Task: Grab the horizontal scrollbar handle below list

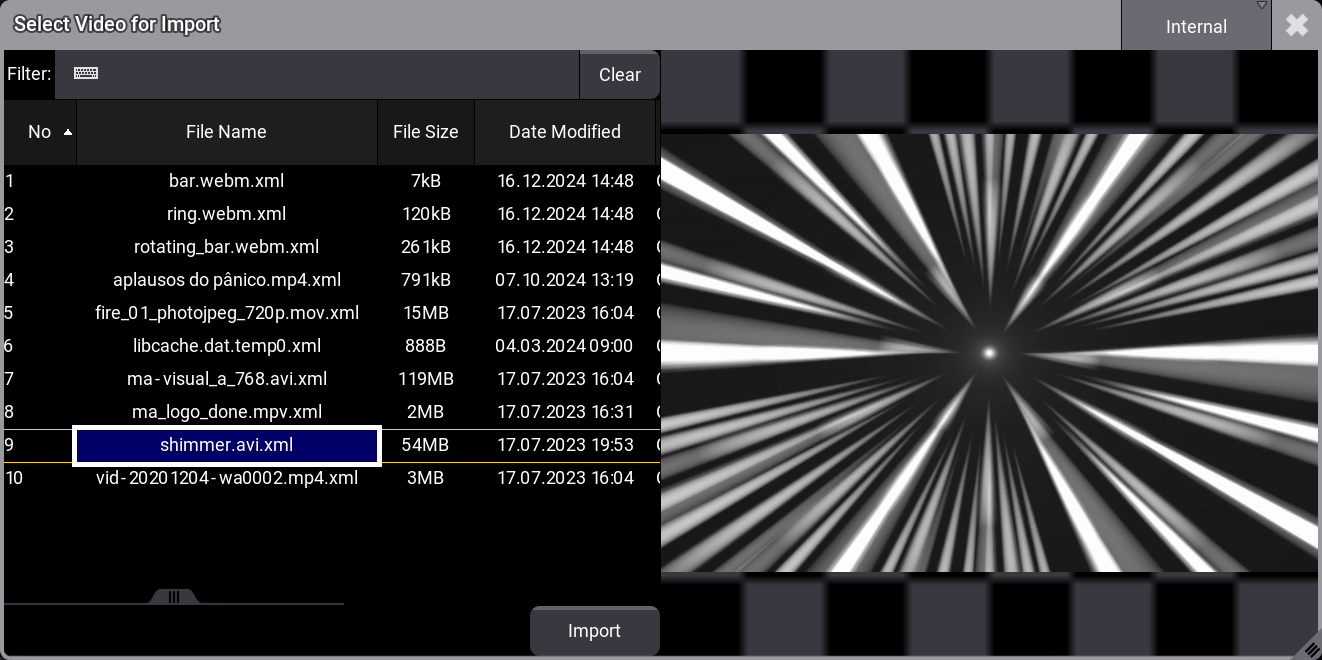Action: click(174, 597)
